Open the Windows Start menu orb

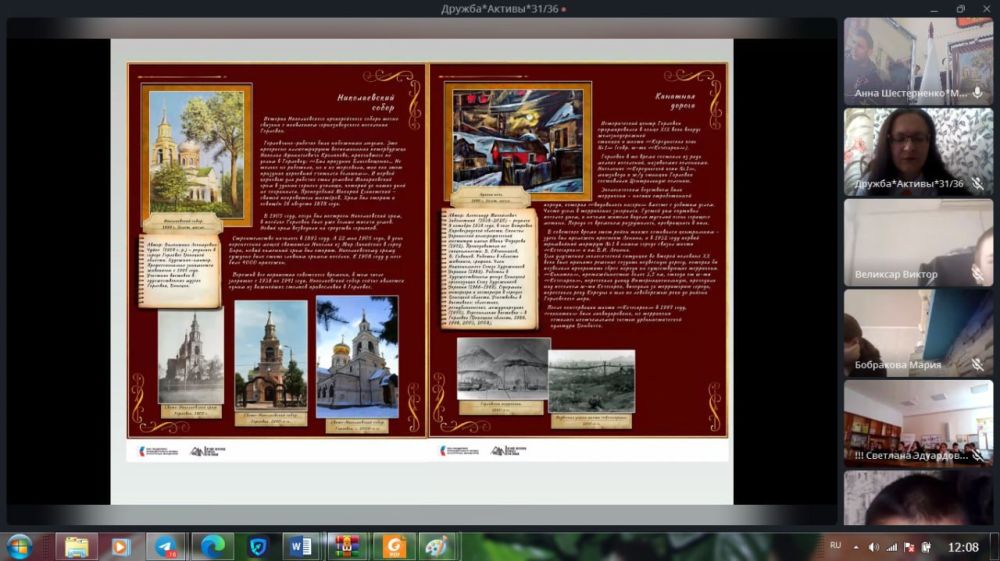[18, 547]
